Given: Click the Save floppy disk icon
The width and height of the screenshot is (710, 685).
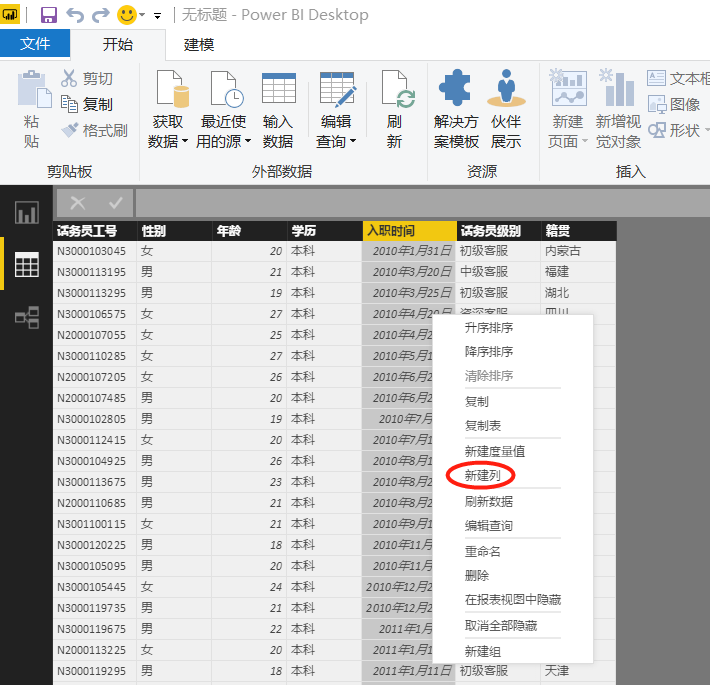Looking at the screenshot, I should (x=48, y=15).
